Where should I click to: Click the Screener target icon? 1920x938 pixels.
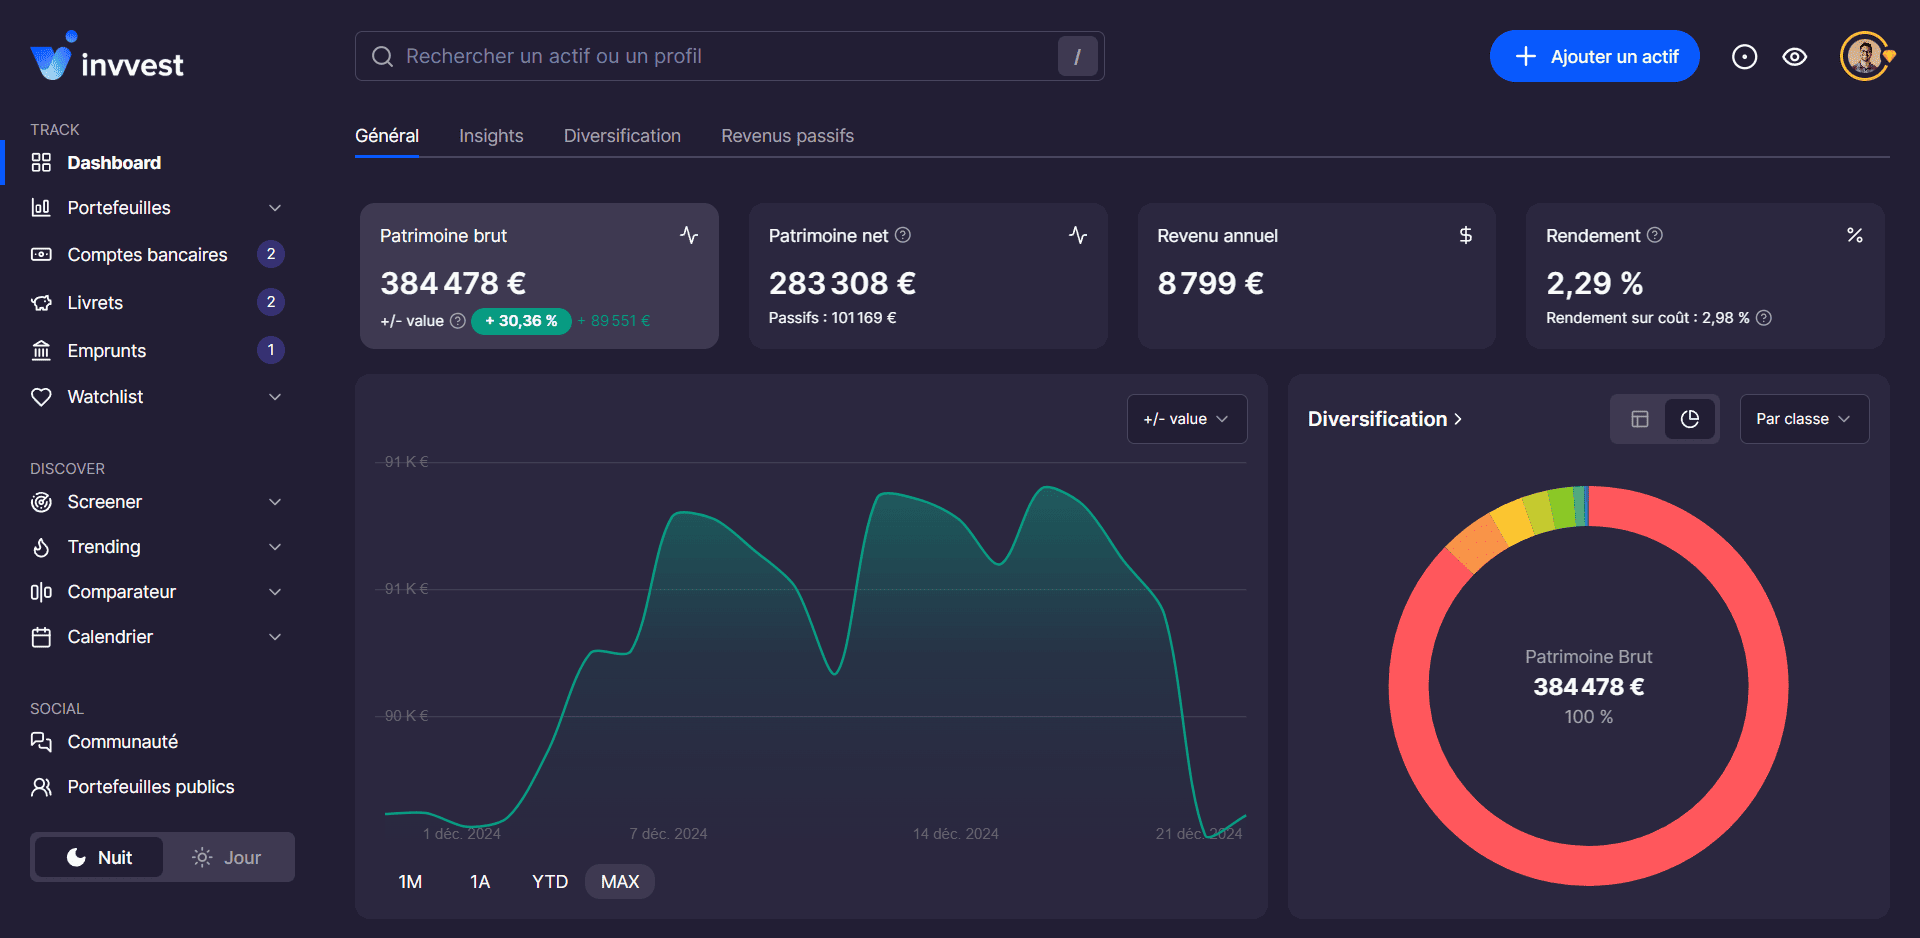coord(41,501)
